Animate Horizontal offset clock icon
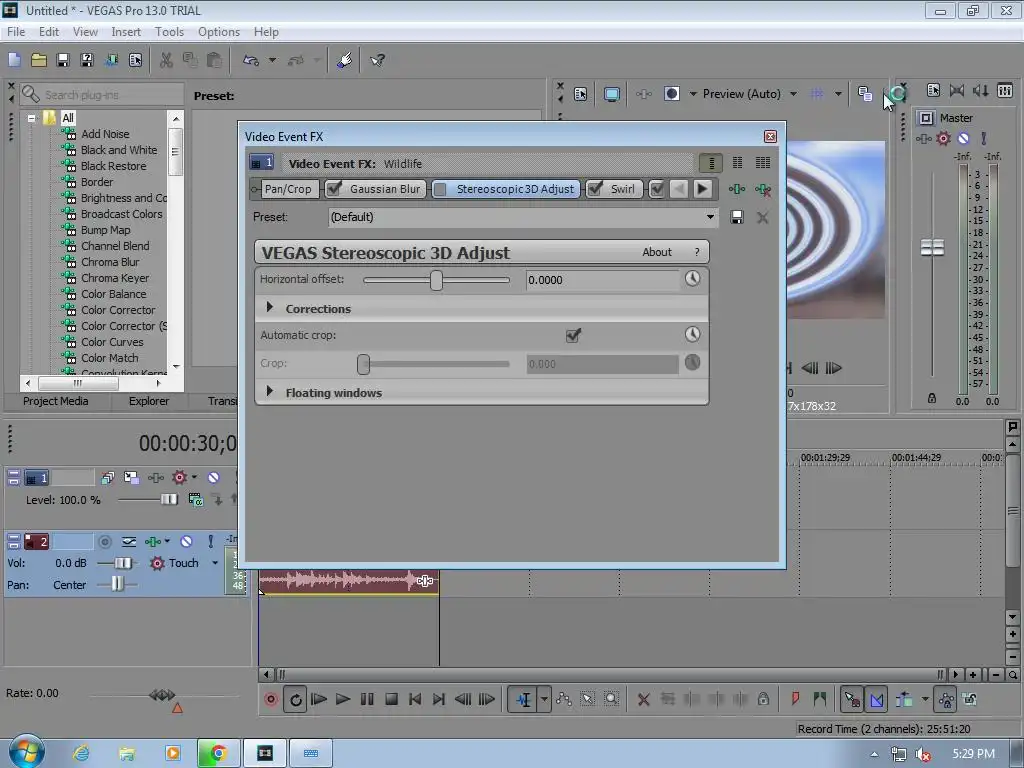This screenshot has height=768, width=1024. point(692,279)
